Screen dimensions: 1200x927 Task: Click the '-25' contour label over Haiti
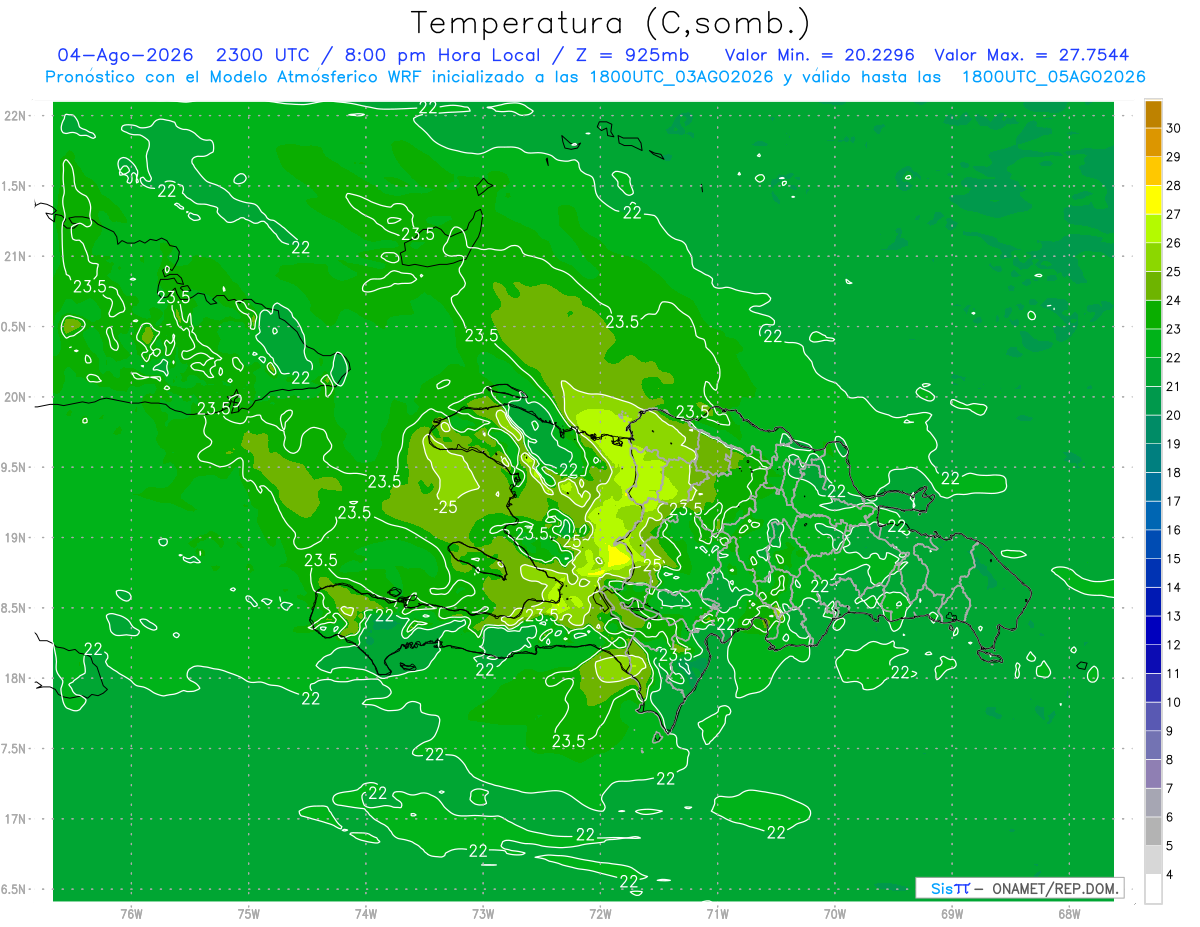point(445,507)
